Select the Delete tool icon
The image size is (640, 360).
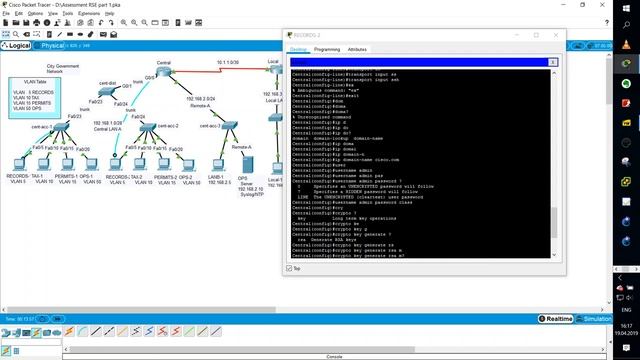27,34
